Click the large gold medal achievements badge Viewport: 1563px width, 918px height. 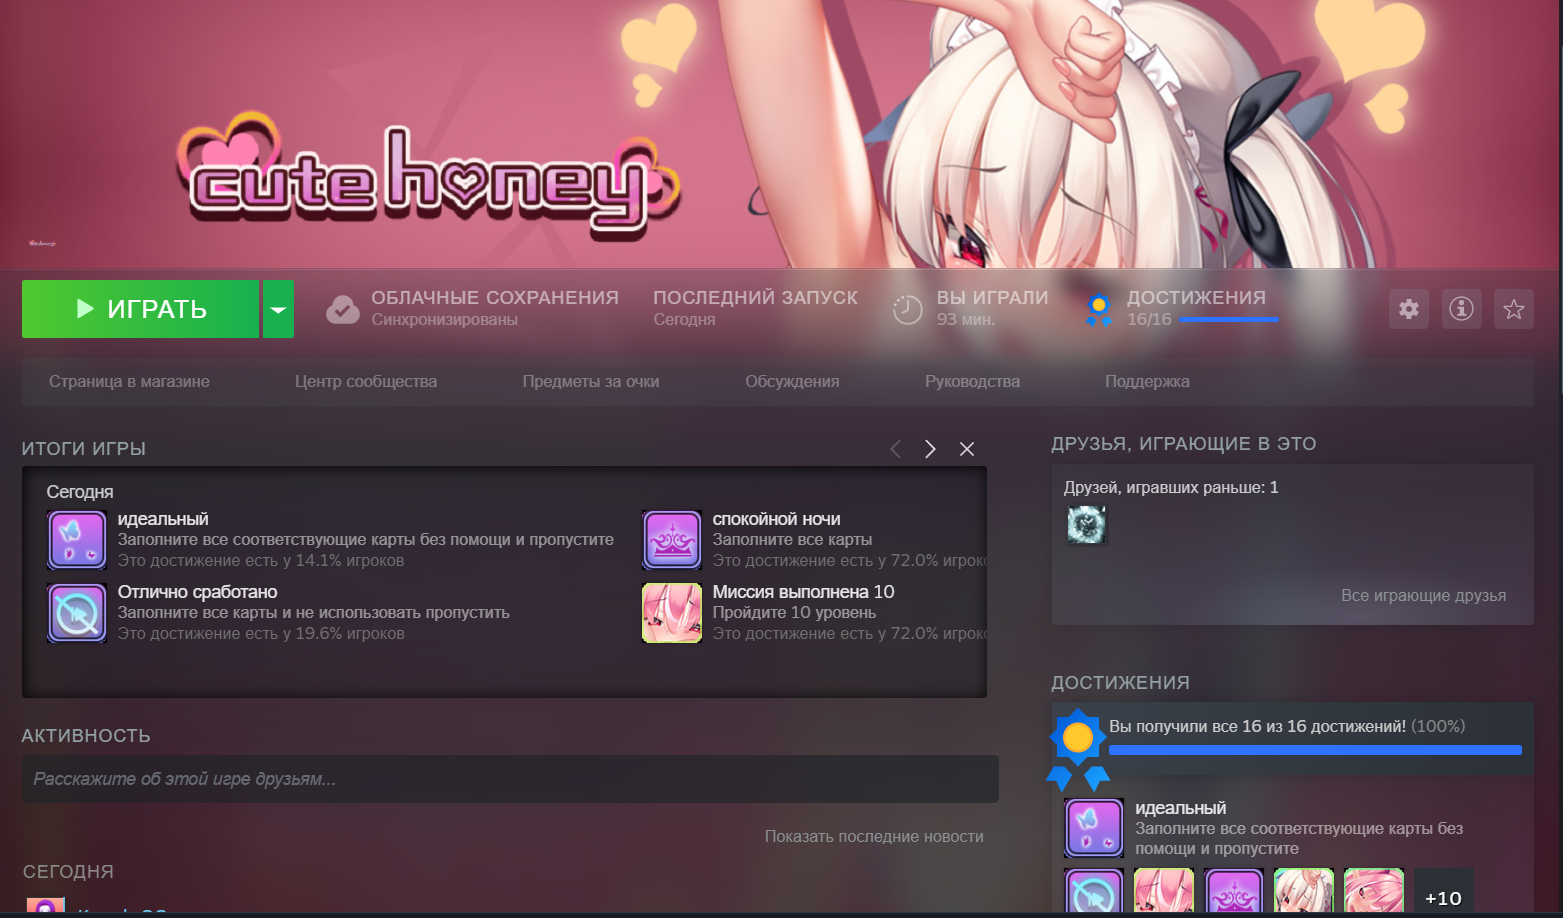pyautogui.click(x=1078, y=749)
